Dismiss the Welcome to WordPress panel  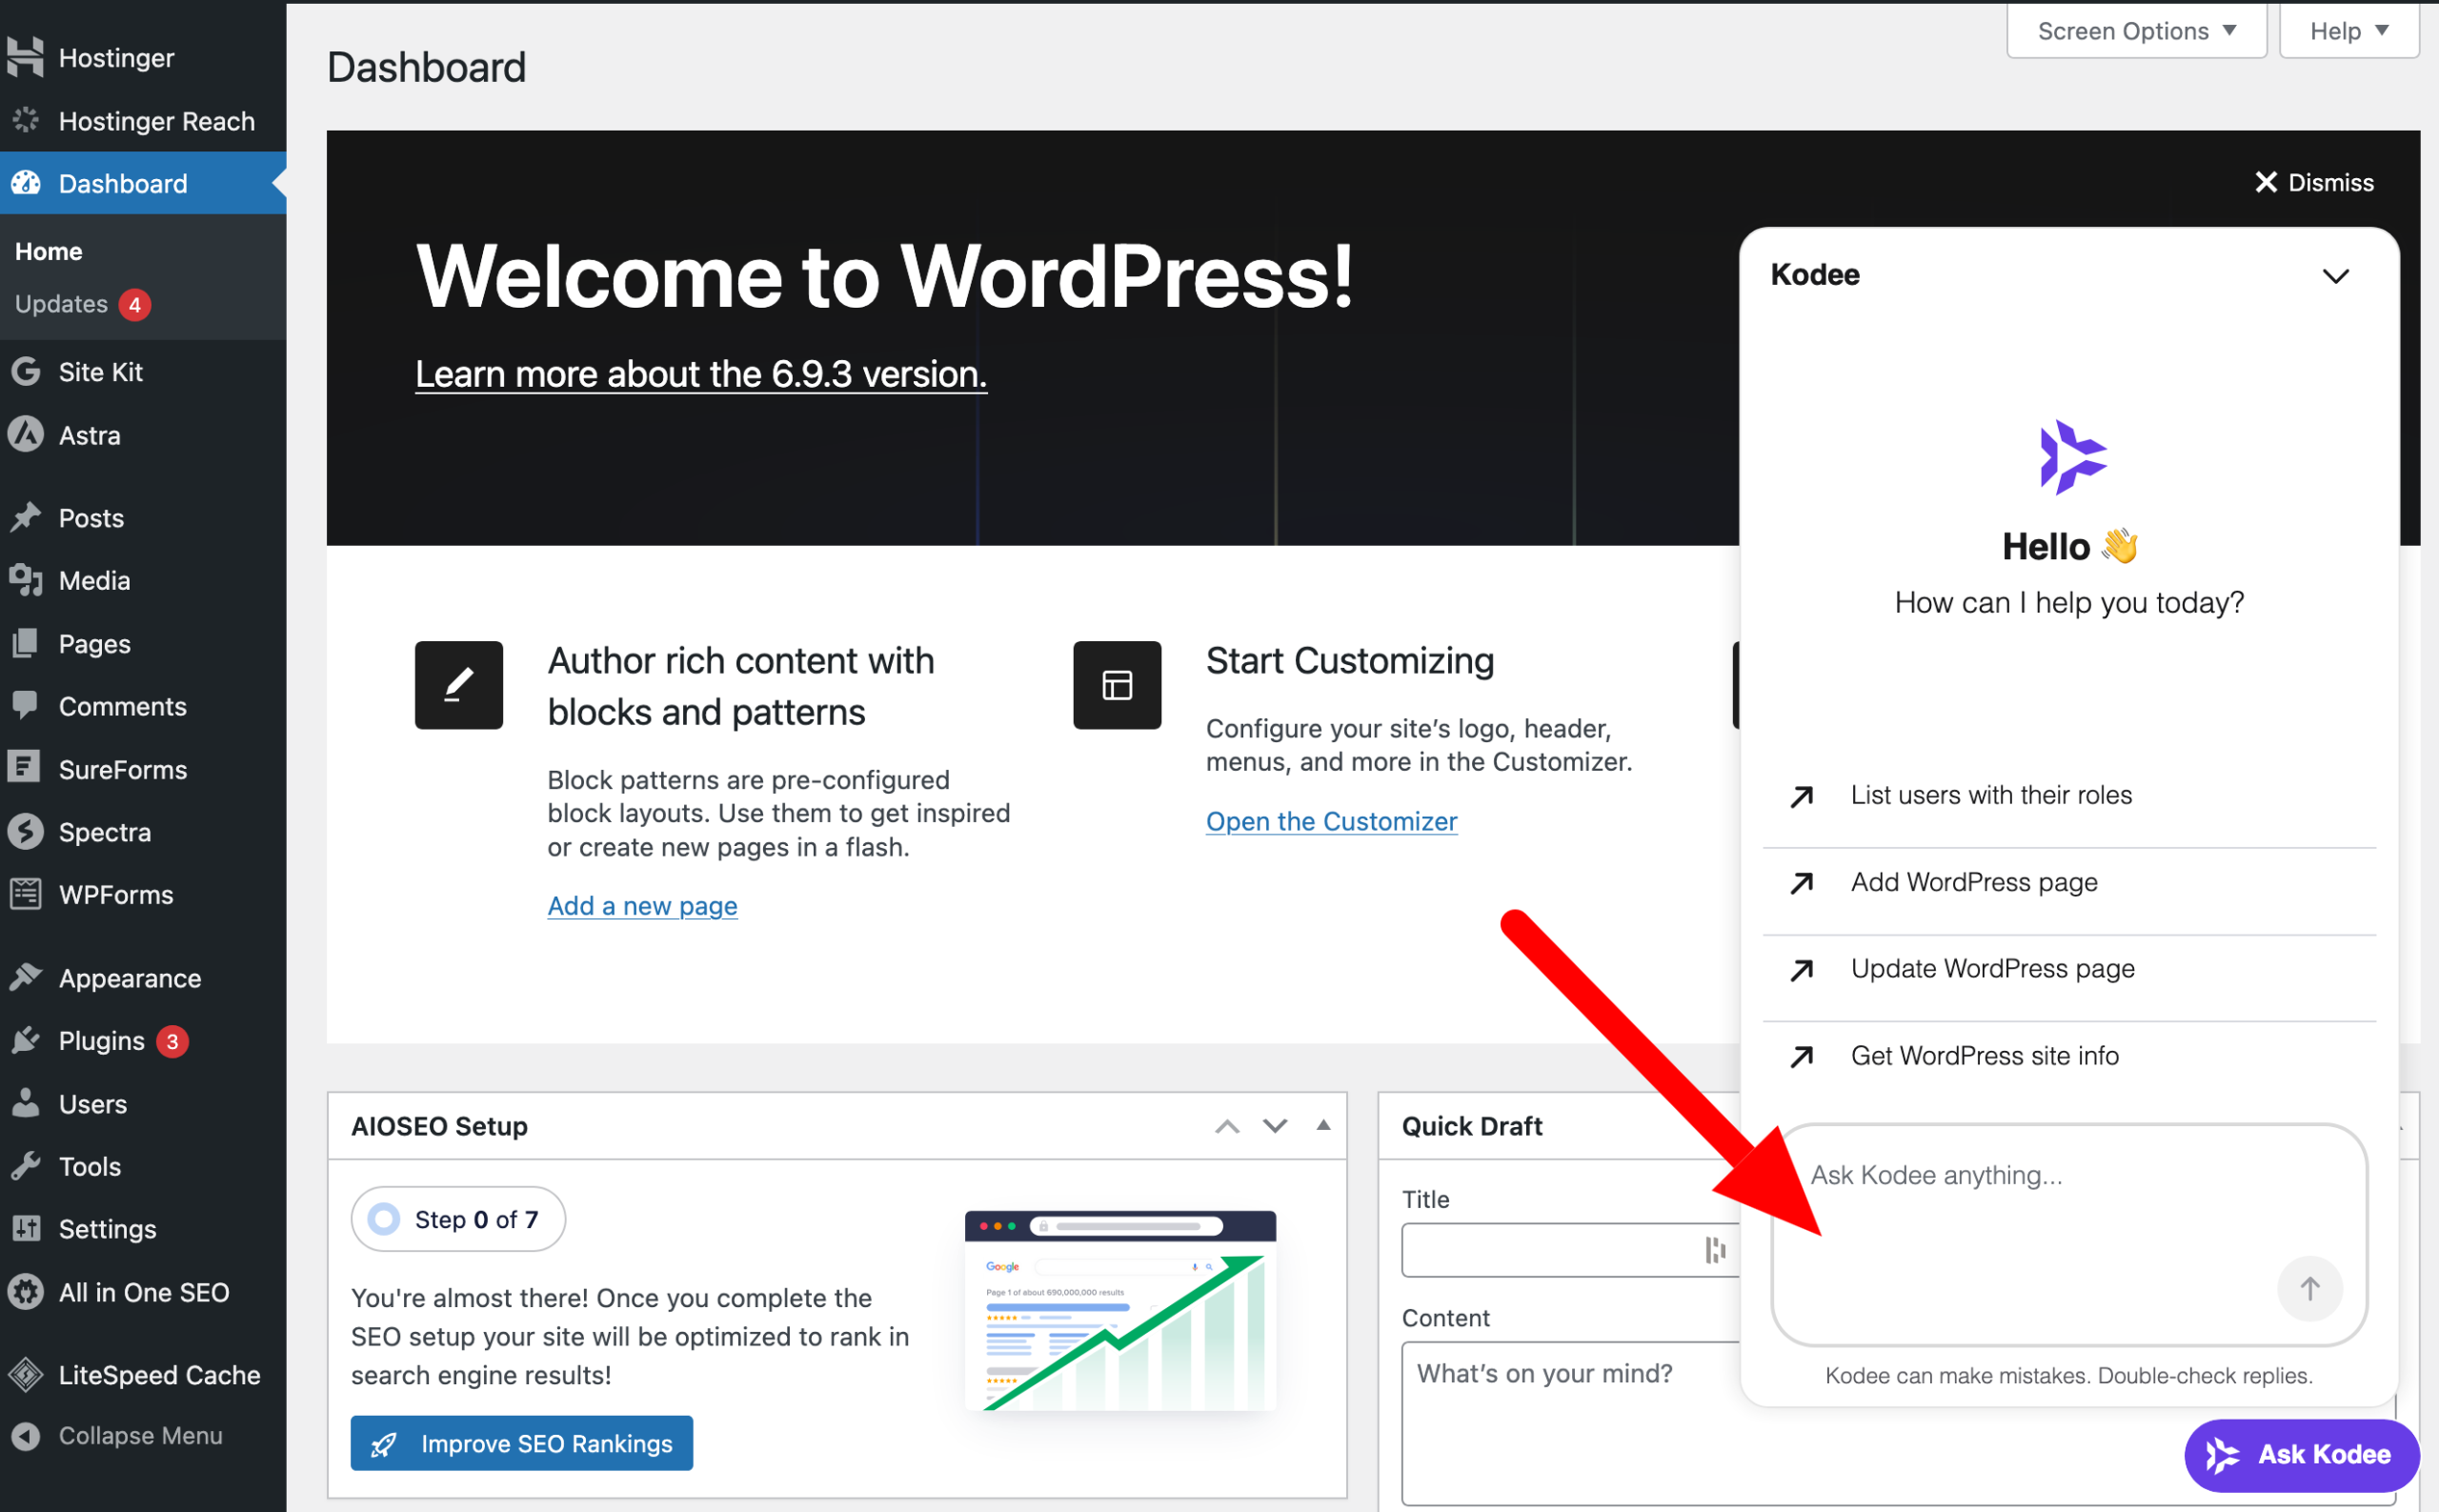pos(2314,182)
